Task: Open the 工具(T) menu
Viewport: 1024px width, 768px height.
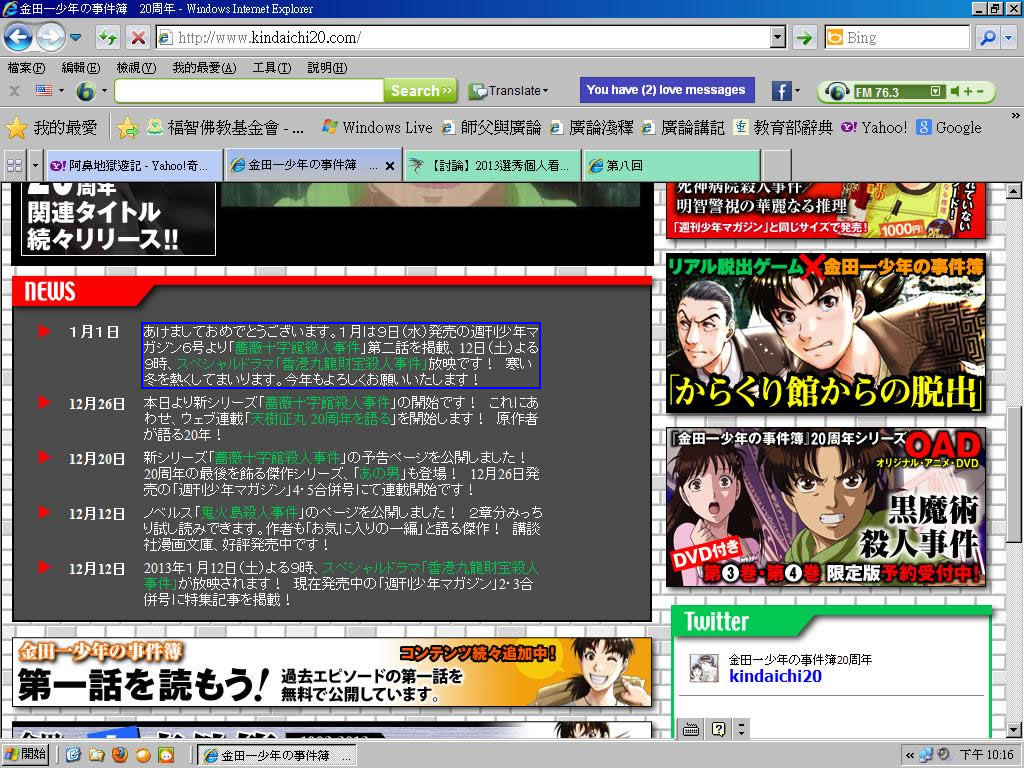Action: coord(272,68)
